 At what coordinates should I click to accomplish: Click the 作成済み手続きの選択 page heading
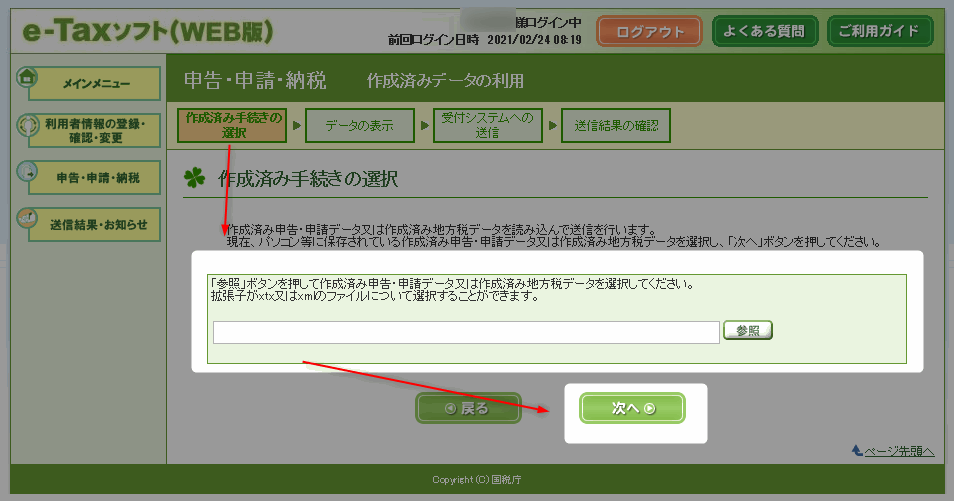pos(308,178)
